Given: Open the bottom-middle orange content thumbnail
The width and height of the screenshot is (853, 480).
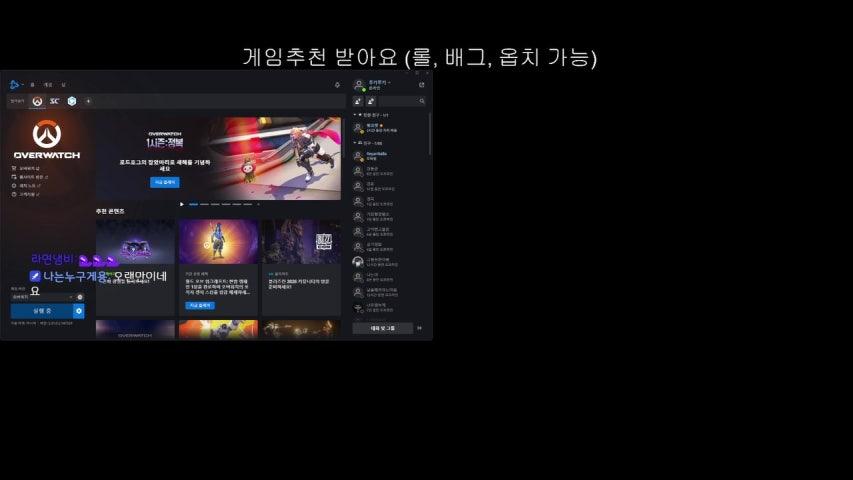Looking at the screenshot, I should pyautogui.click(x=218, y=329).
